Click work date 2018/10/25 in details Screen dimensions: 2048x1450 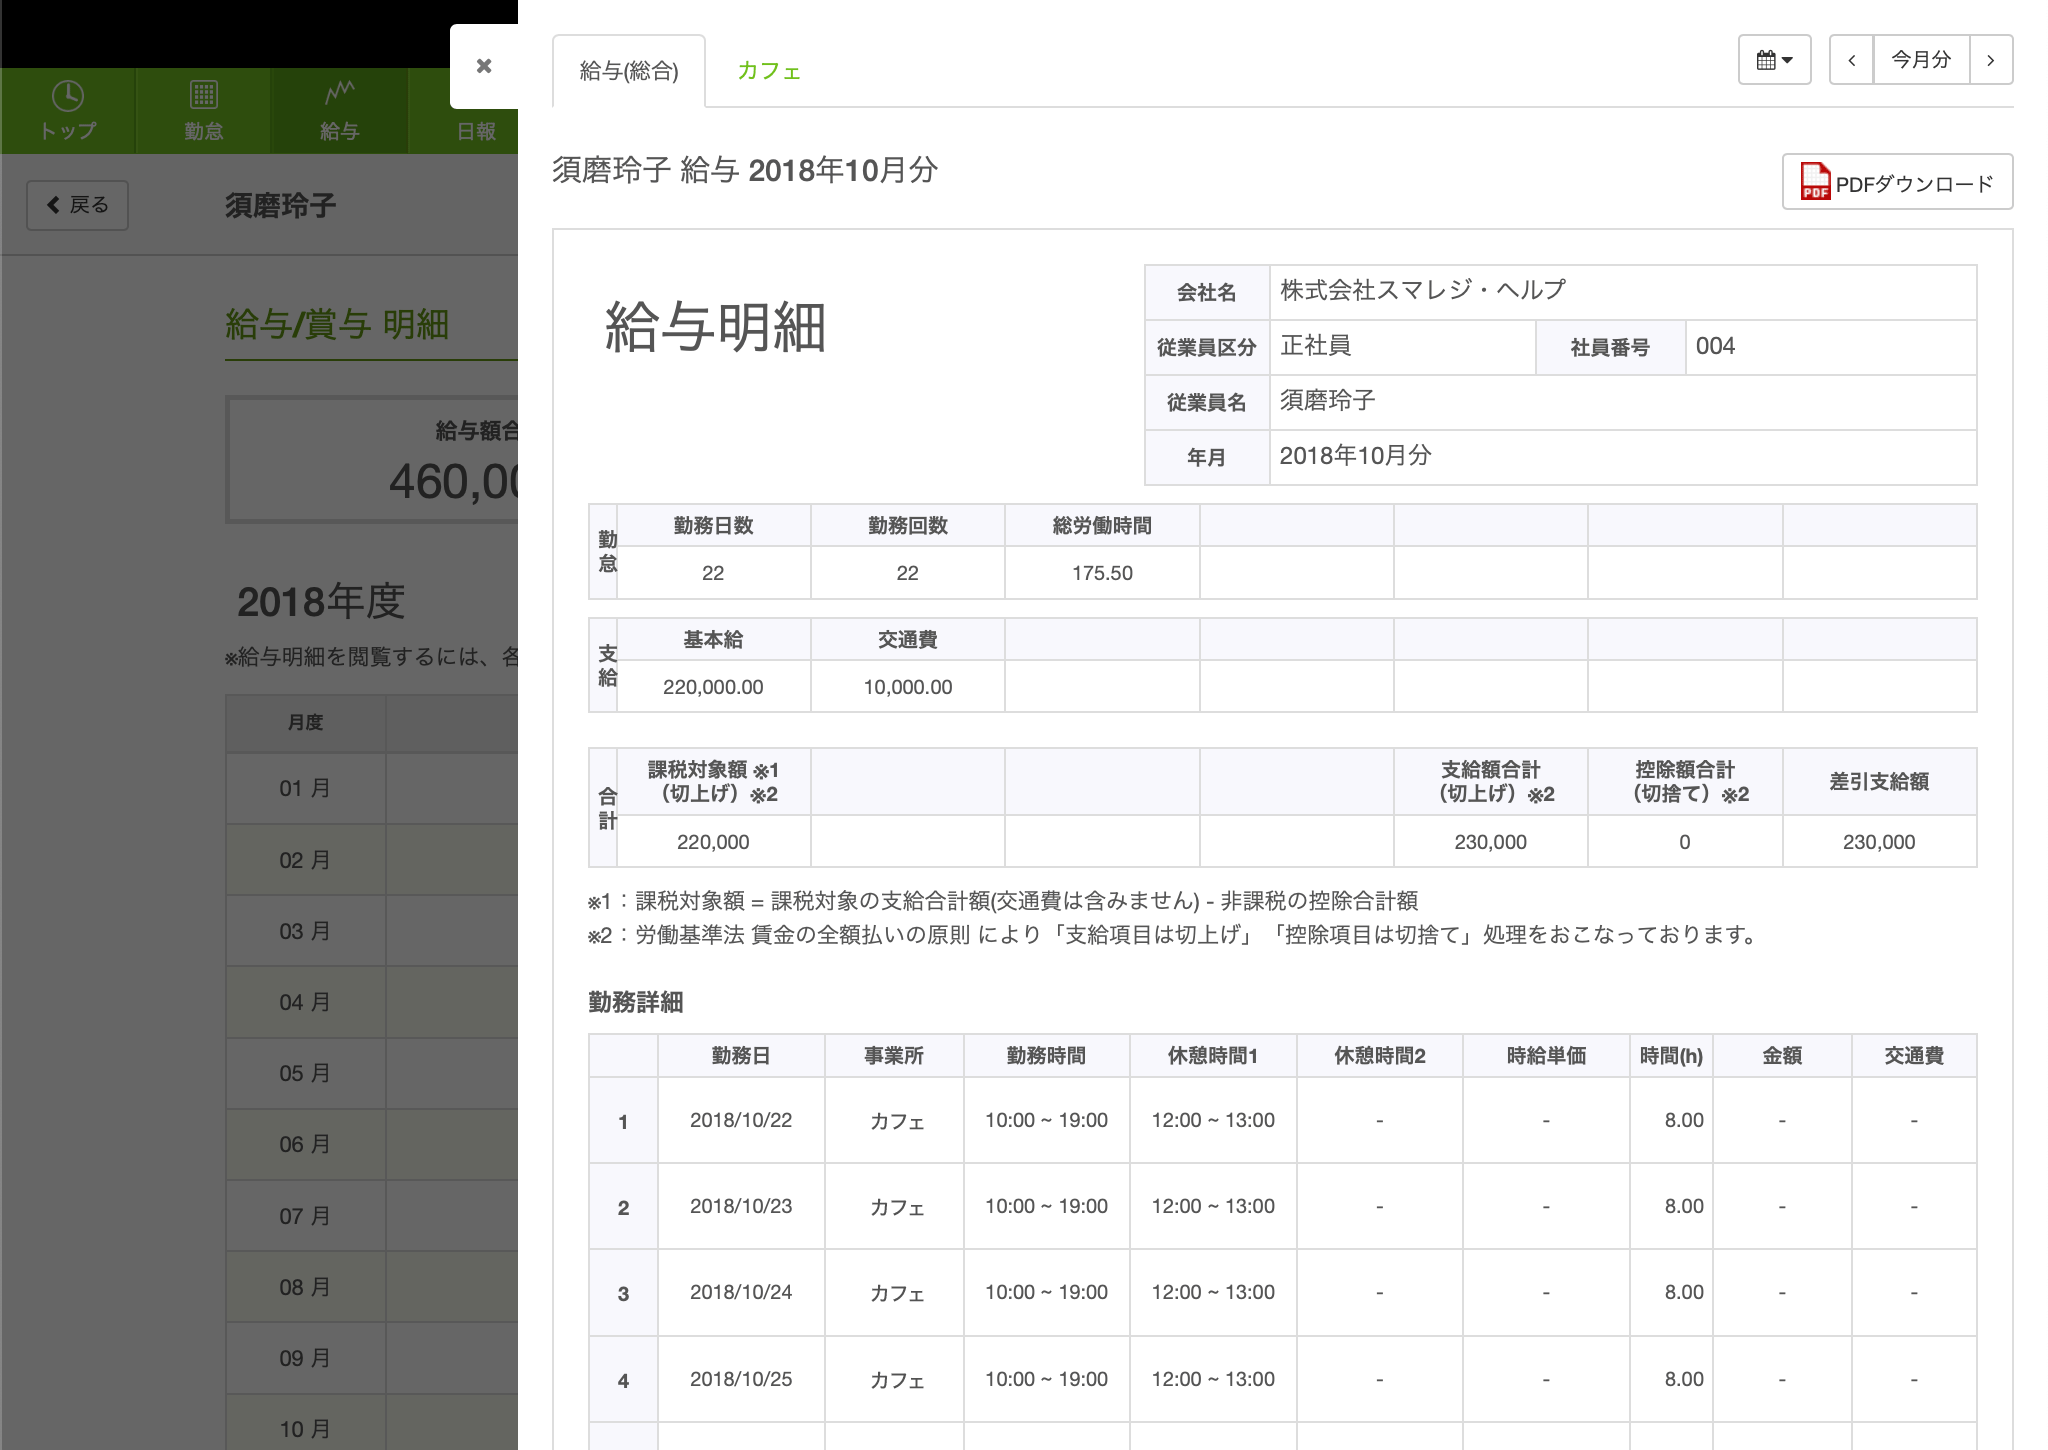pyautogui.click(x=741, y=1379)
